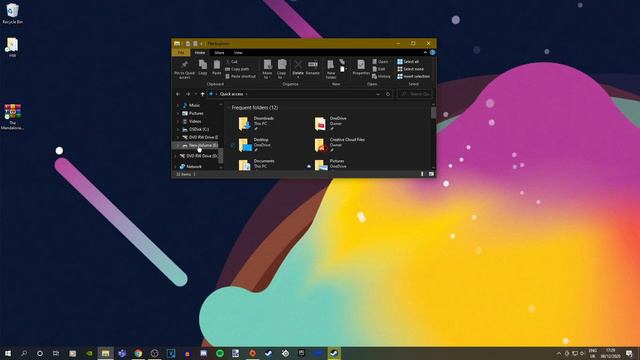Collapse the Frequent folders section
Screen dimensions: 640x360
[x=228, y=108]
